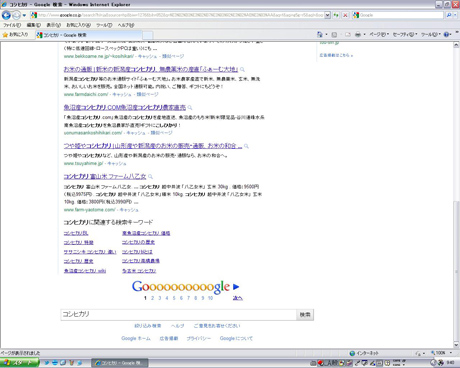Click the system clock in the tray
This screenshot has height=368, width=460.
[450, 363]
